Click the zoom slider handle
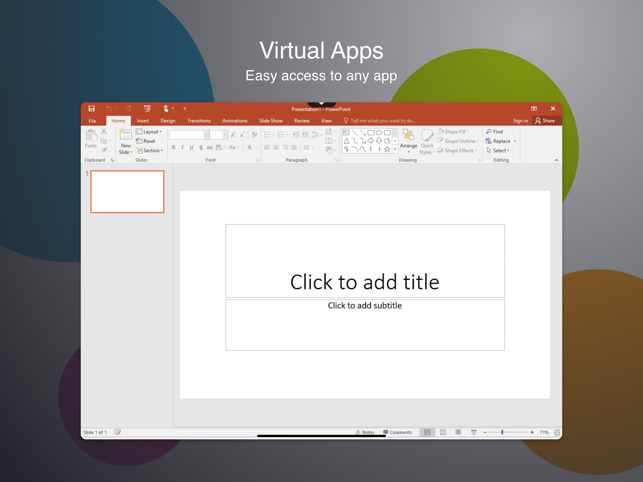This screenshot has width=643, height=482. coord(502,432)
